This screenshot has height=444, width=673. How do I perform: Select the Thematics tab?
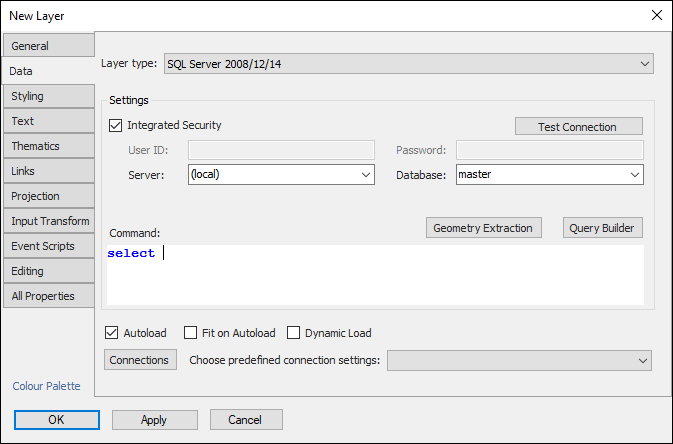point(48,146)
